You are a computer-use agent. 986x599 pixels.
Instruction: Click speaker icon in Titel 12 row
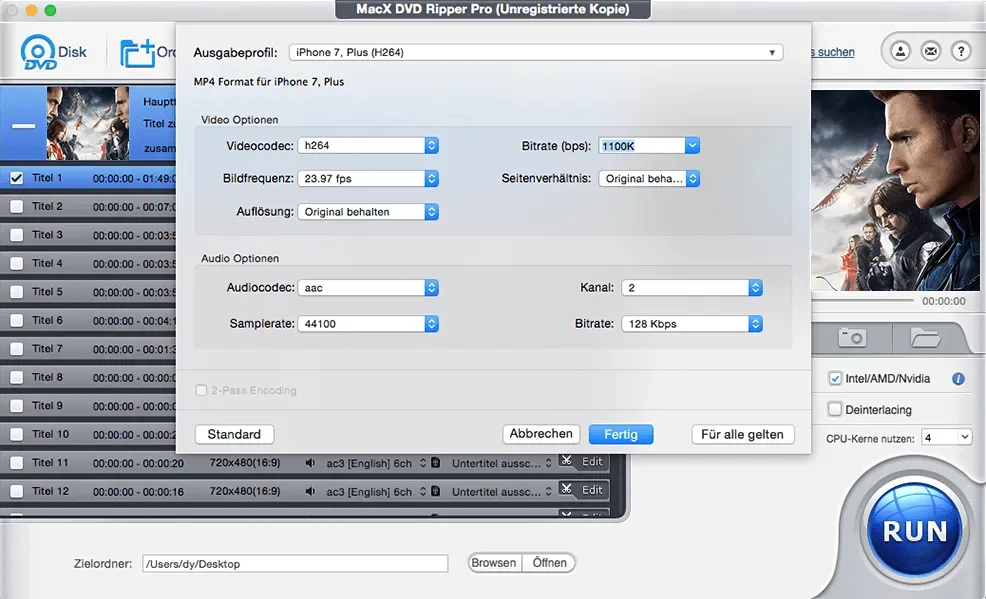click(x=310, y=491)
